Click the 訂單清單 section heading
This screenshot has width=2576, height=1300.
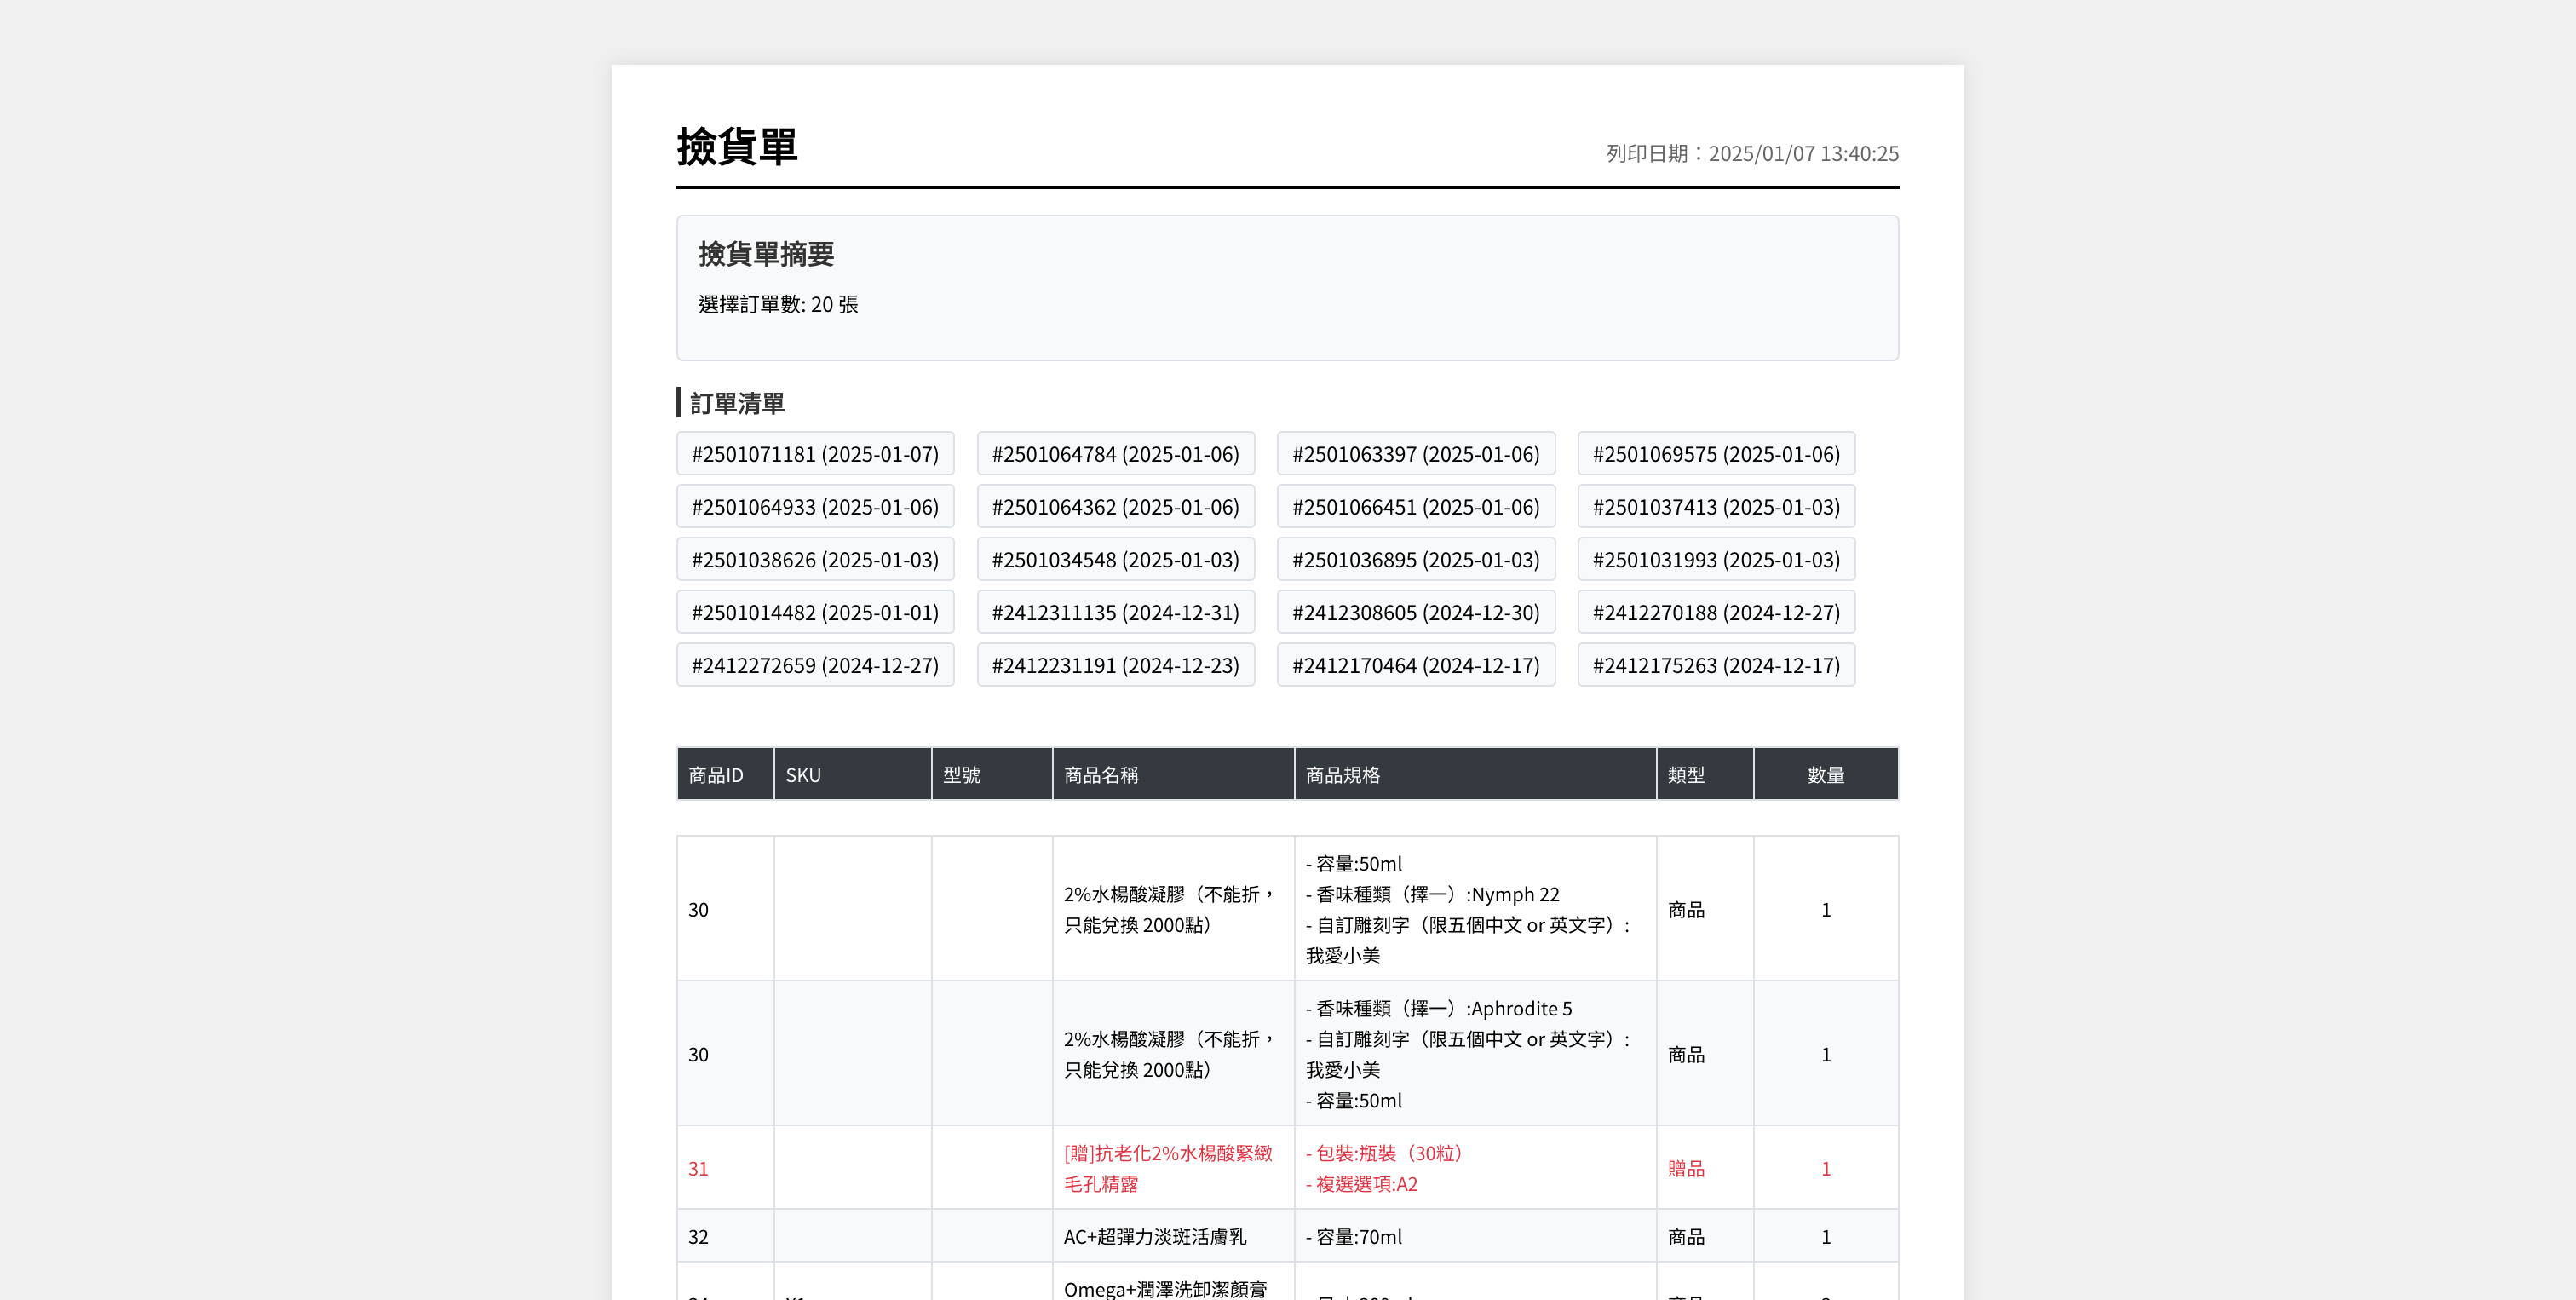(737, 403)
